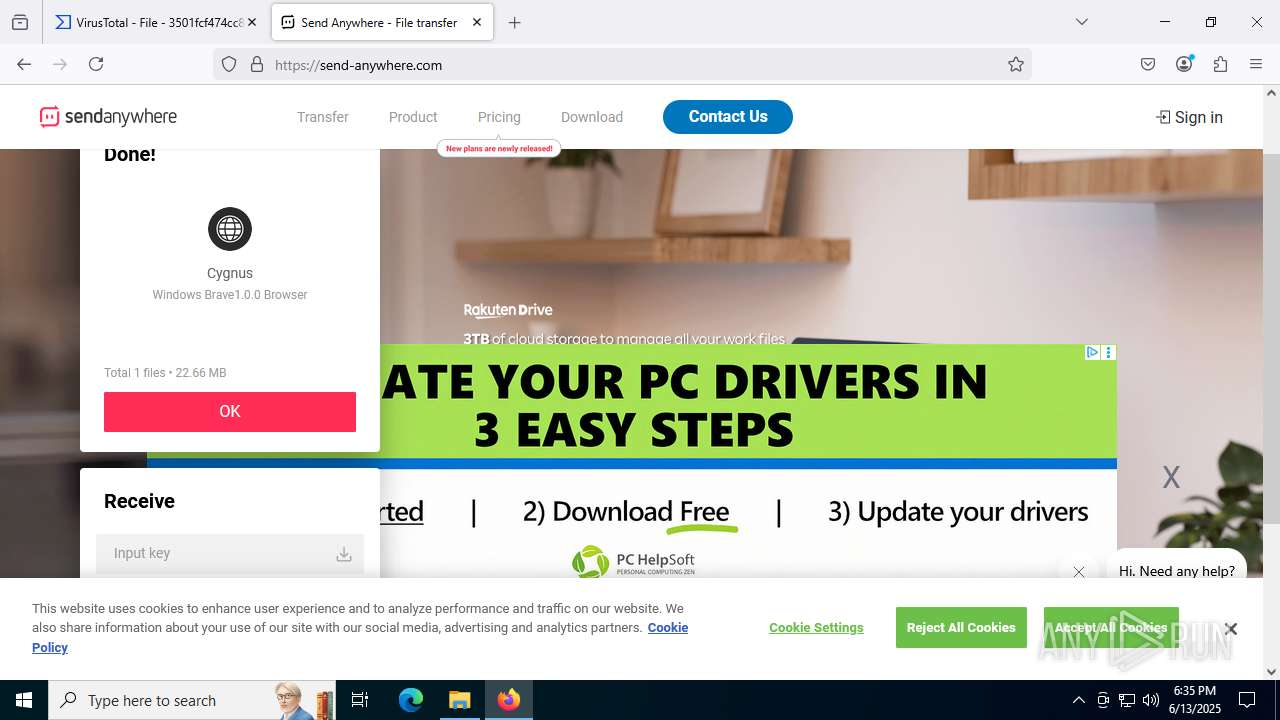Screen dimensions: 1280x720
Task: Click the Sign in link
Action: coord(1189,117)
